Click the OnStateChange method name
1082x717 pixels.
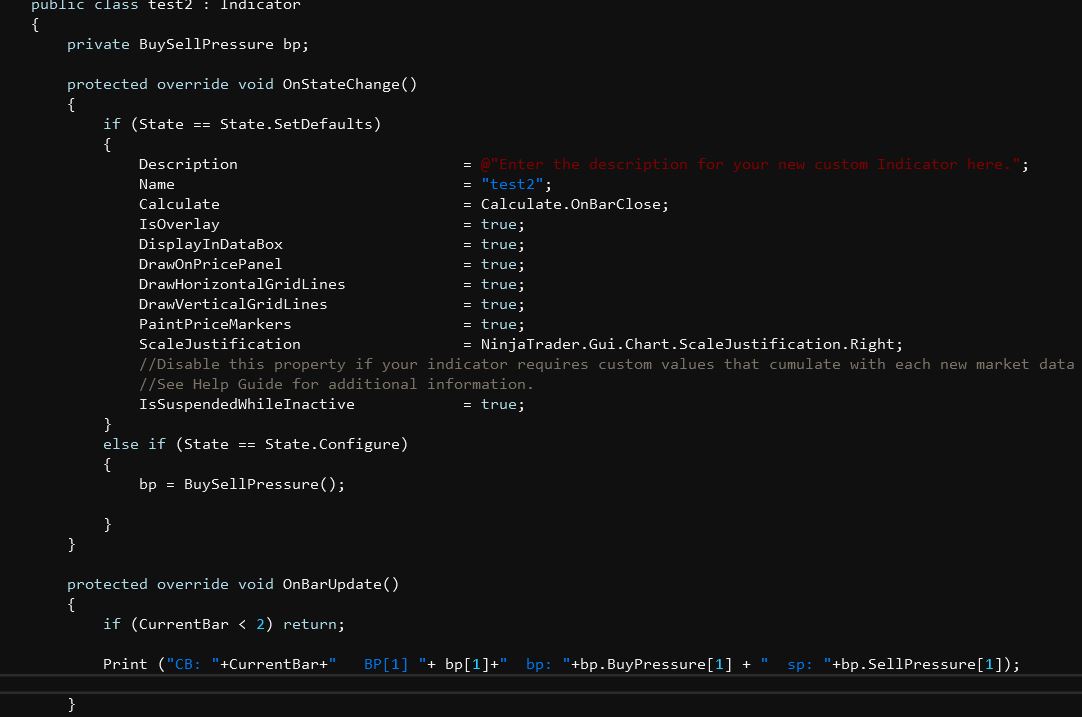(x=341, y=84)
